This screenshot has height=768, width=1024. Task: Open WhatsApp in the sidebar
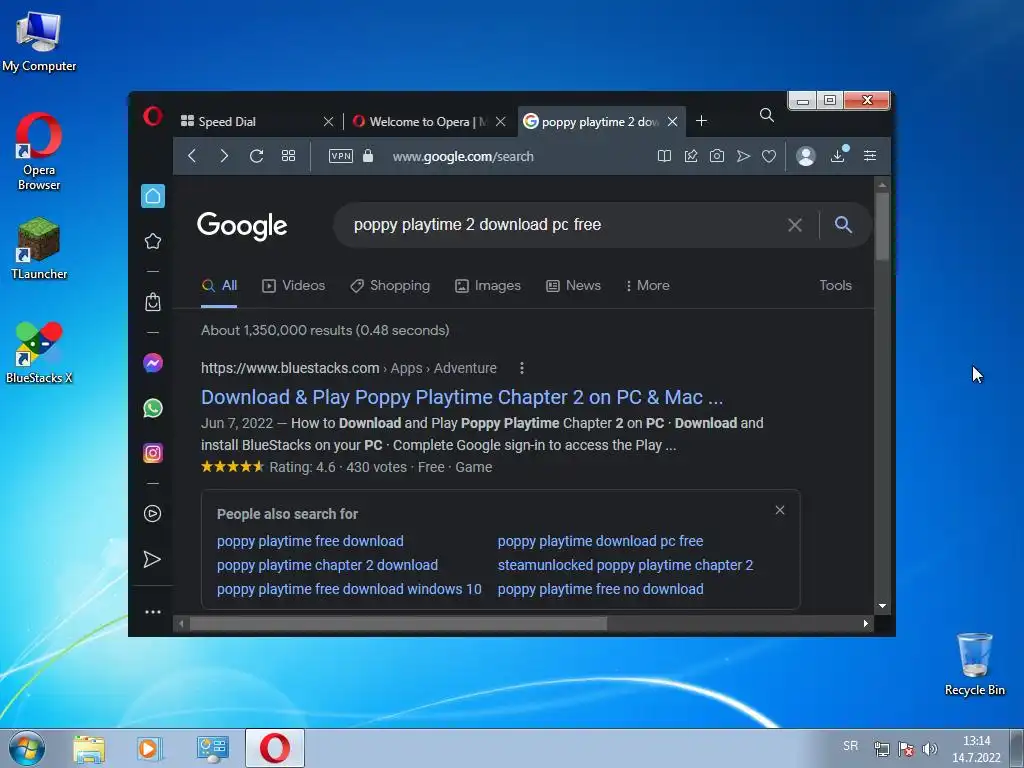tap(153, 408)
